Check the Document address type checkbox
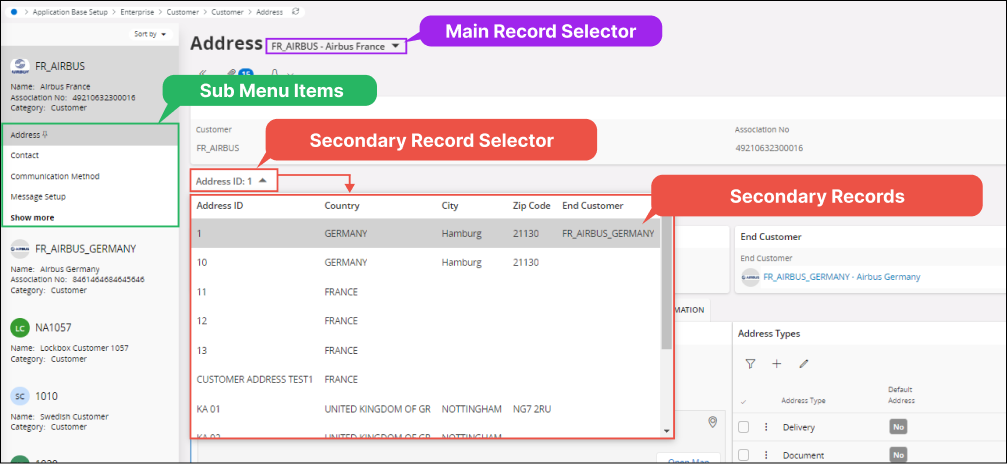Screen dimensions: 1007x464 click(743, 455)
